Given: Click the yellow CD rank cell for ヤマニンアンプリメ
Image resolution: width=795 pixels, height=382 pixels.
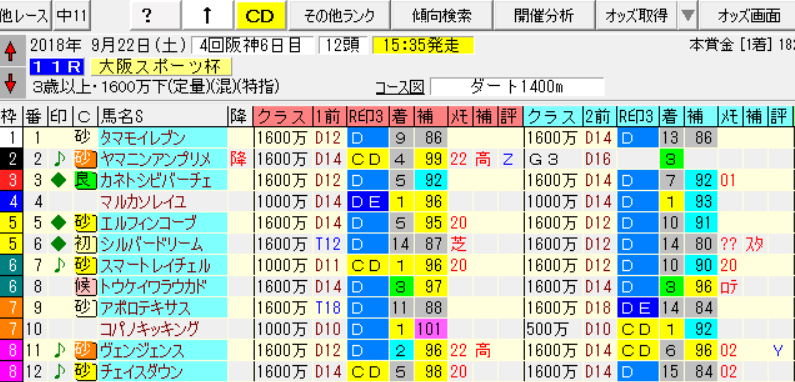Looking at the screenshot, I should coord(368,159).
